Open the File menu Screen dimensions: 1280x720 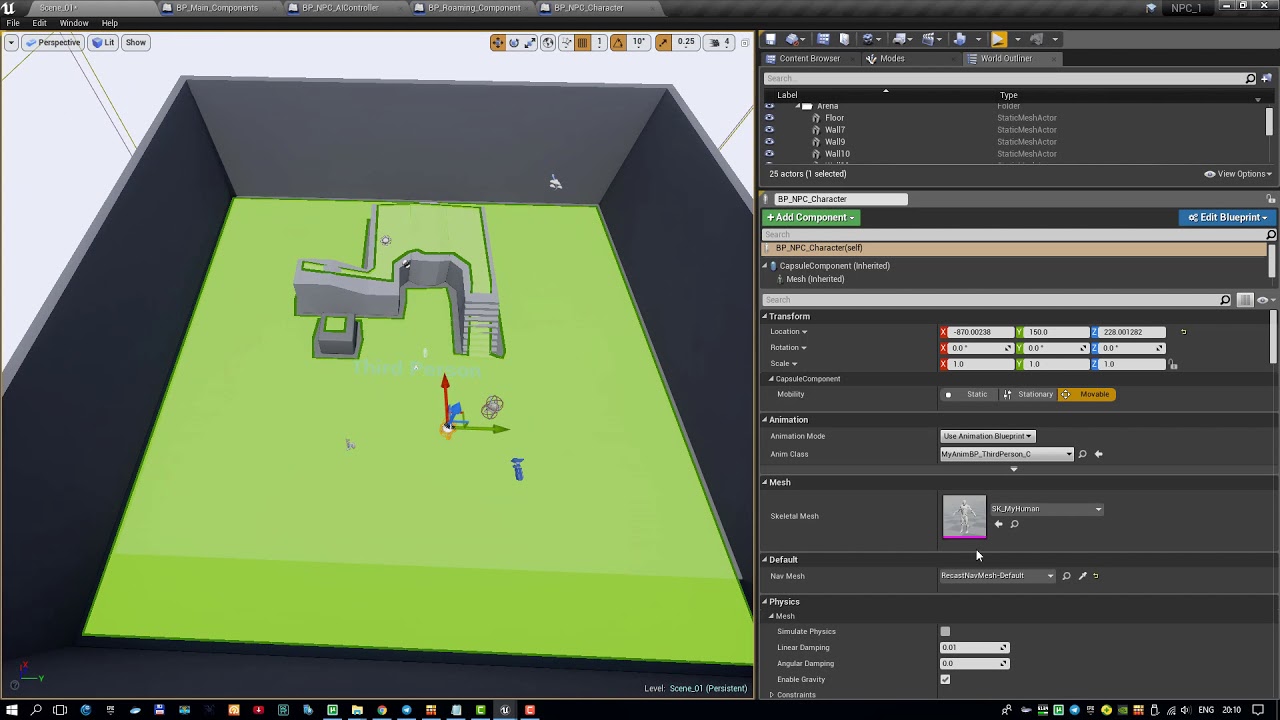pyautogui.click(x=13, y=23)
